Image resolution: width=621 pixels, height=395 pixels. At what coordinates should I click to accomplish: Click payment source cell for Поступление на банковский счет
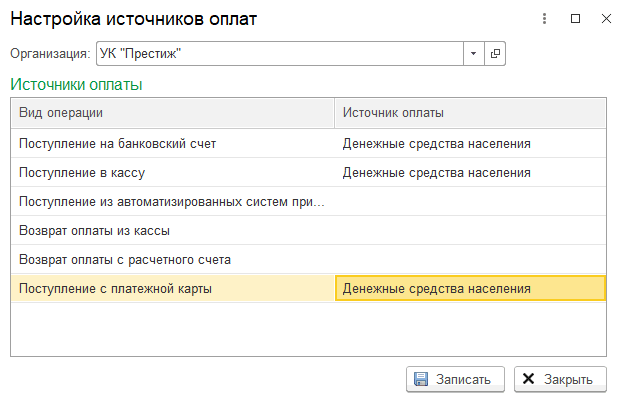(x=471, y=143)
